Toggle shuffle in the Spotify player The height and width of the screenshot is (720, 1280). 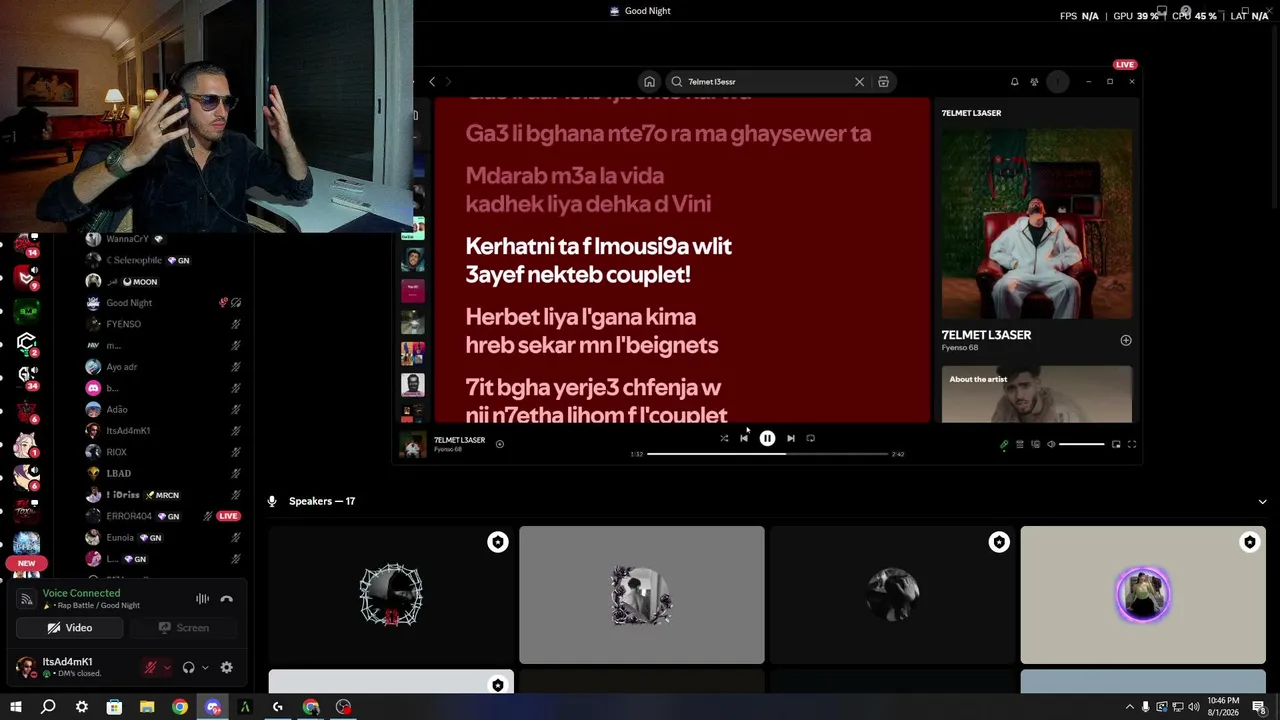pyautogui.click(x=724, y=438)
